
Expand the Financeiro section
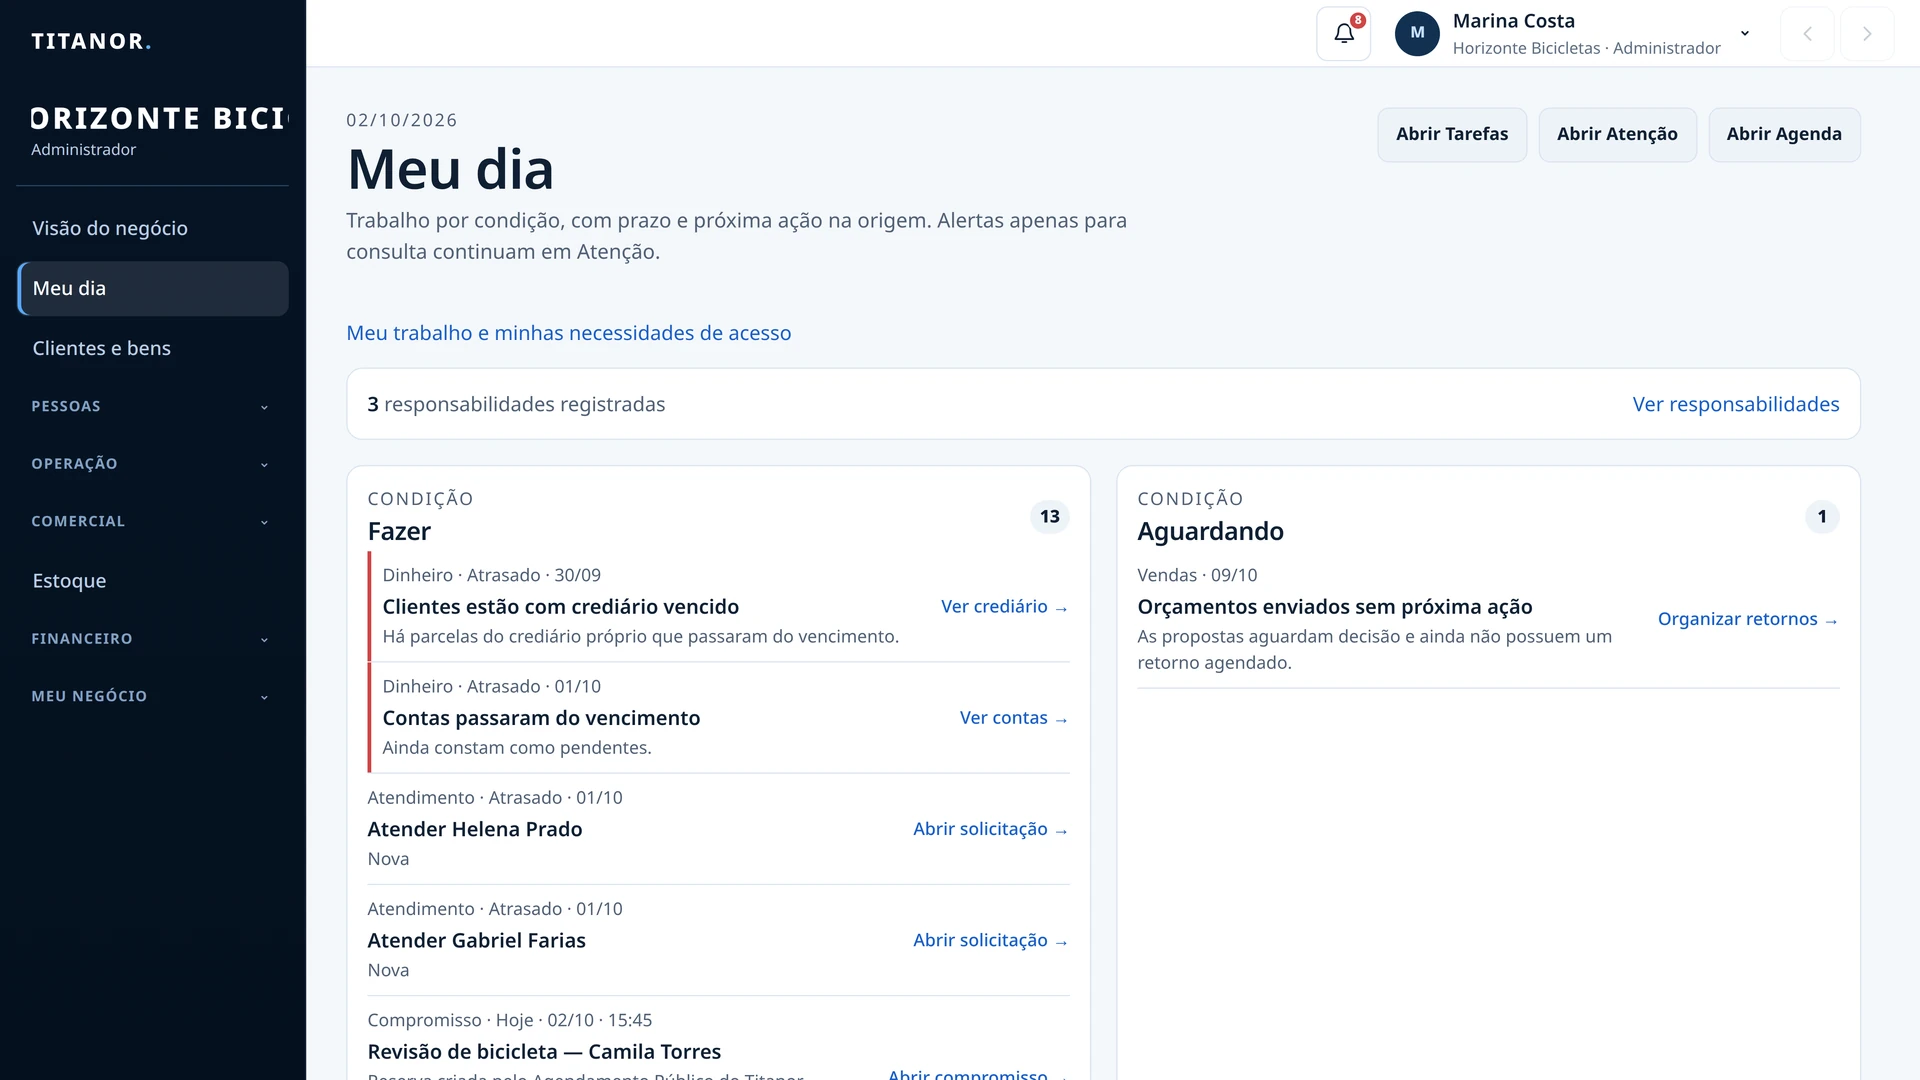click(152, 639)
